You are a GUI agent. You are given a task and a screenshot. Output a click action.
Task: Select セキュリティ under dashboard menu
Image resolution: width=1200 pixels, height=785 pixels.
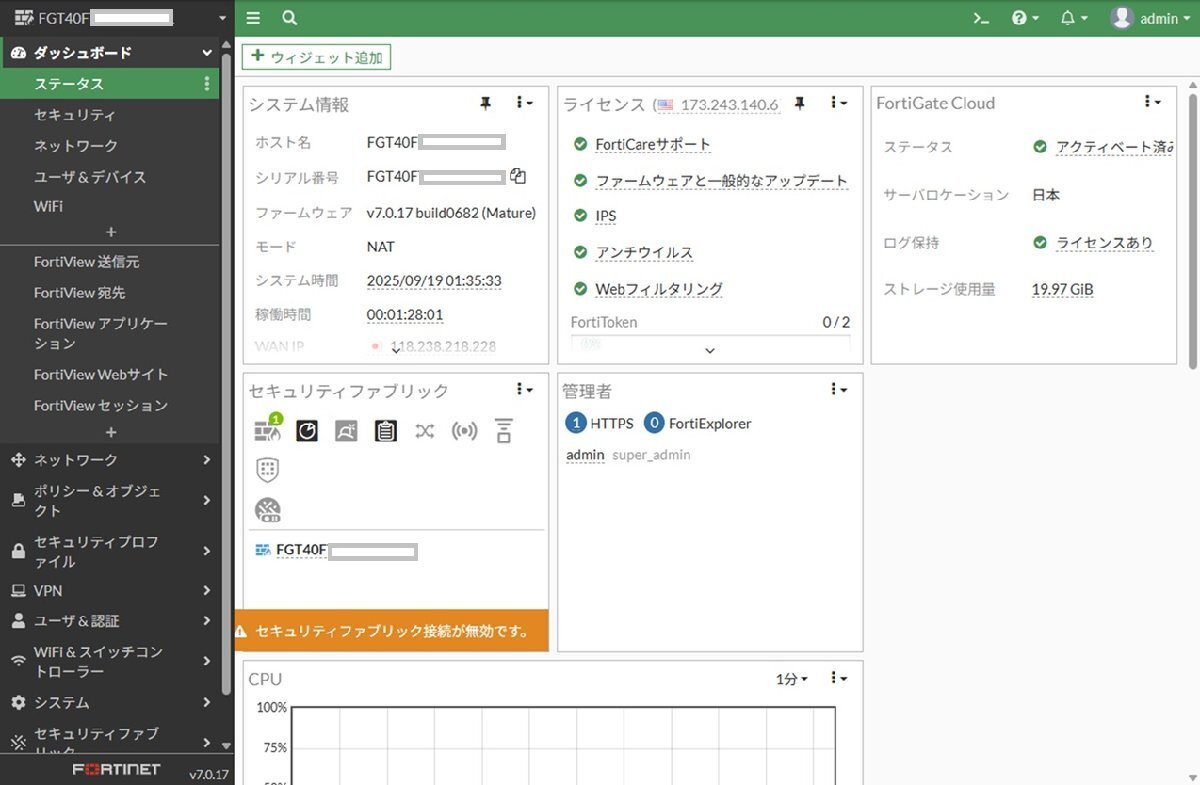75,115
